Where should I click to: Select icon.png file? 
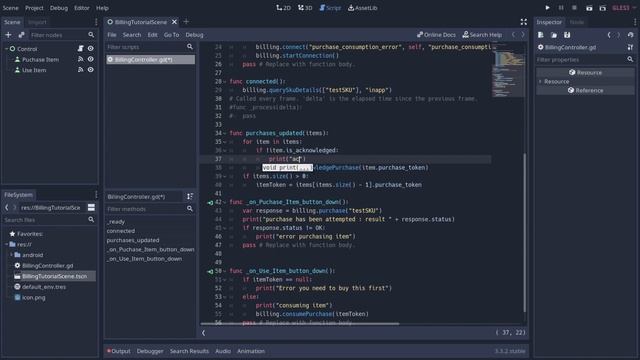[x=33, y=297]
